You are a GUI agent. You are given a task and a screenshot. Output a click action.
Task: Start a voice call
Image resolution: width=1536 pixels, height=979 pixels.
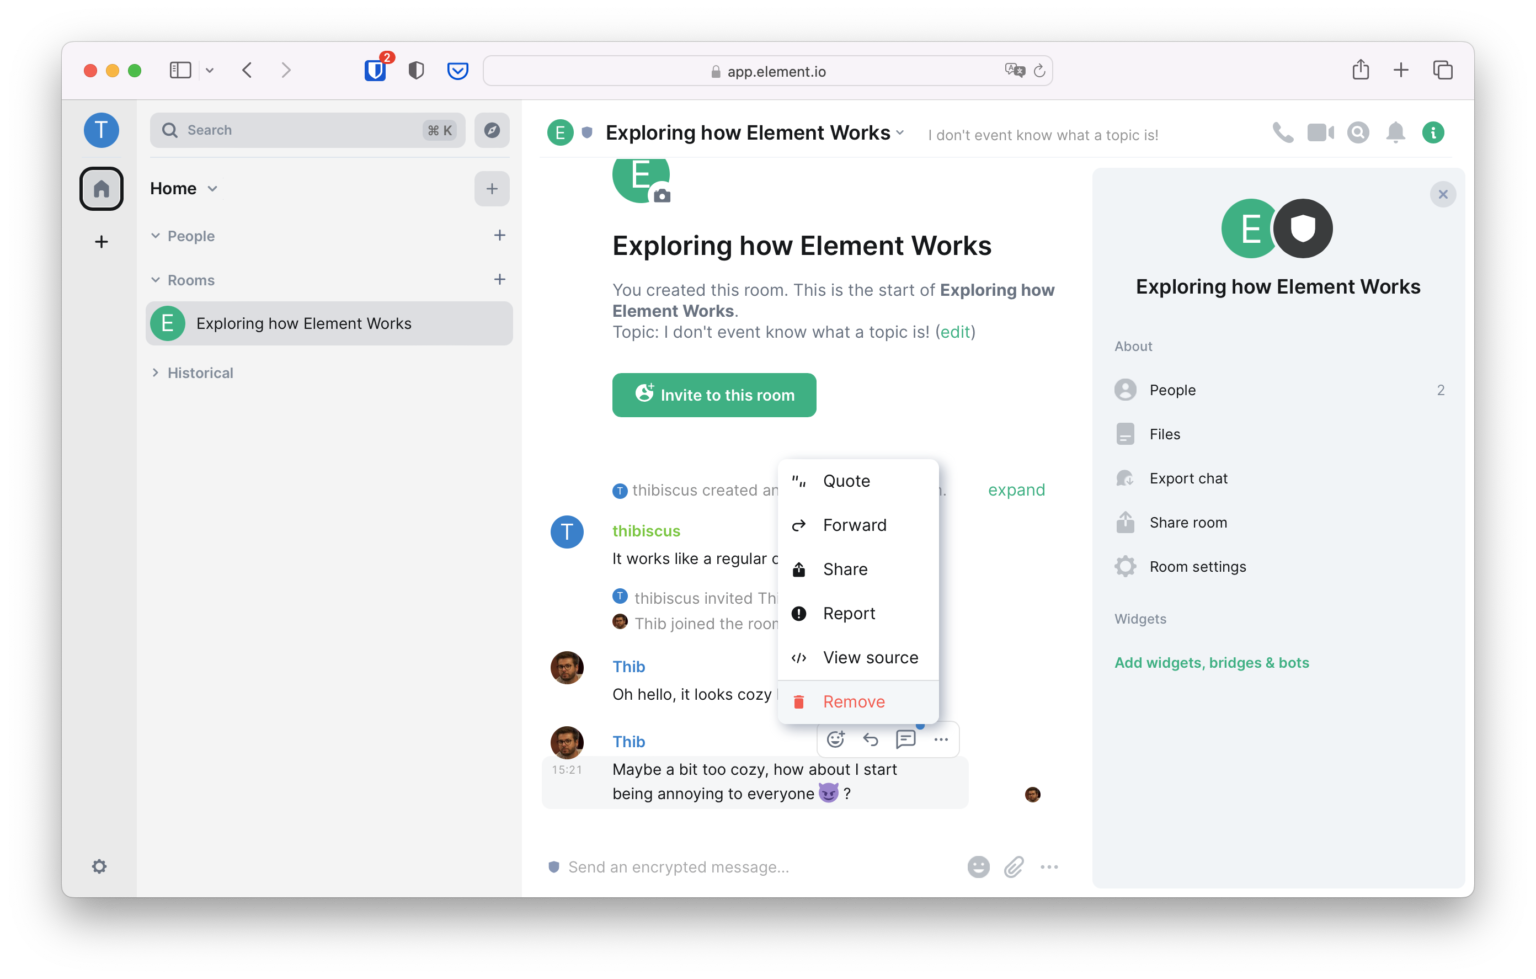coord(1282,131)
